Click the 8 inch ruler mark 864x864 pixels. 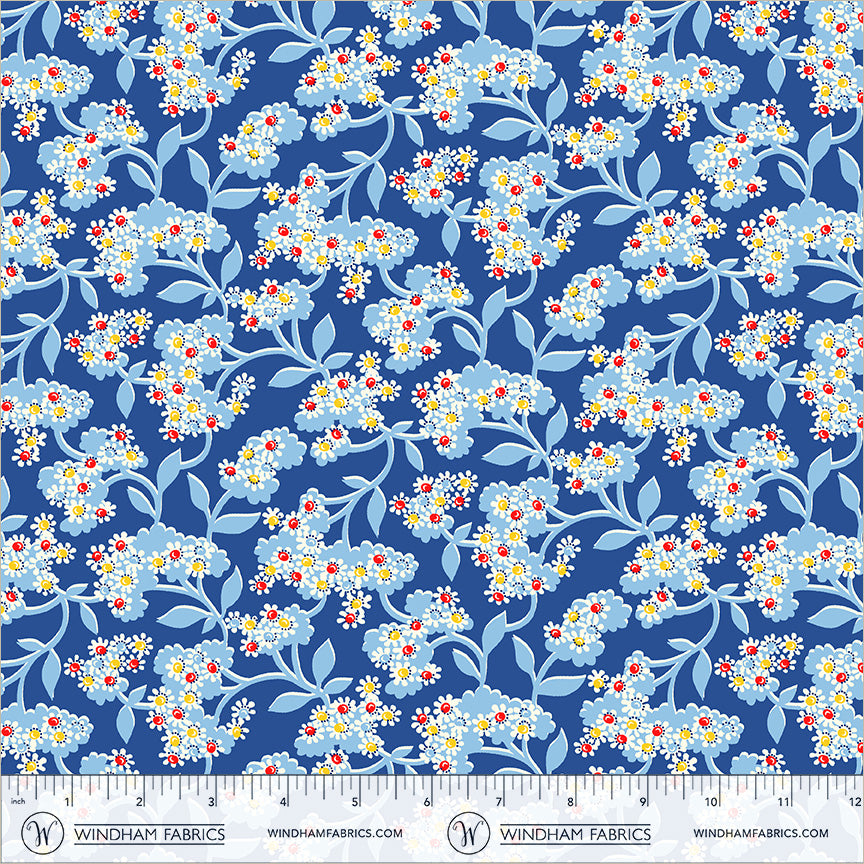tap(571, 801)
